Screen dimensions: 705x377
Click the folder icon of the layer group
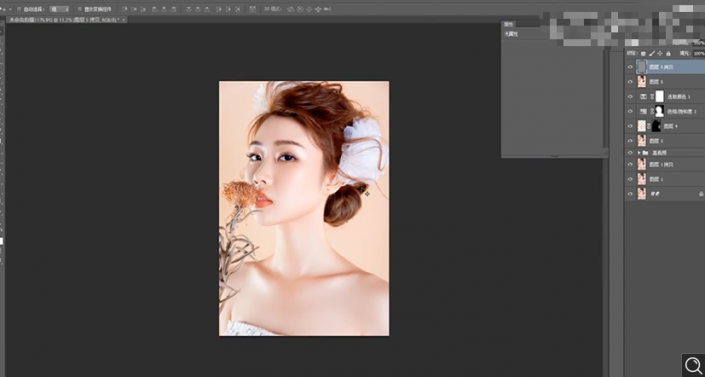(x=645, y=153)
